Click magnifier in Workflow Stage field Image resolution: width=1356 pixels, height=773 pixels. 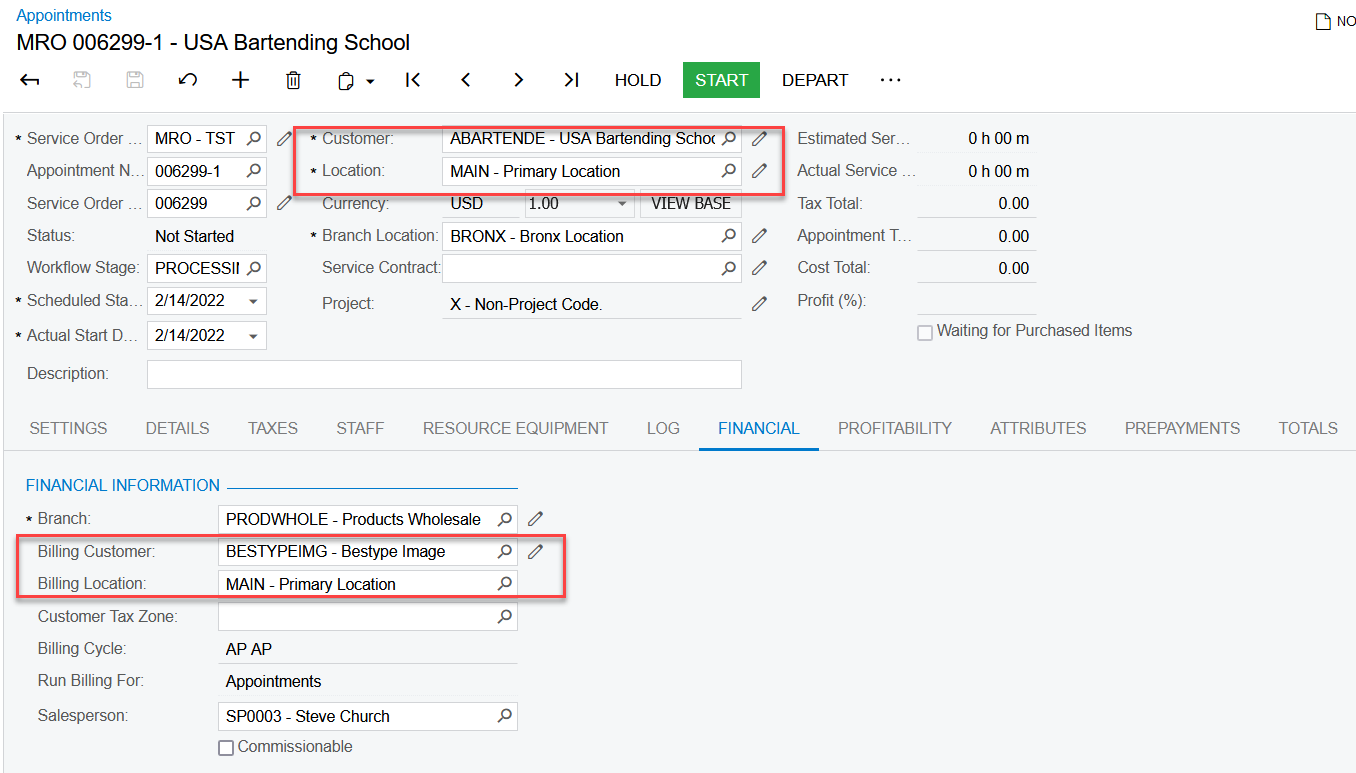(254, 268)
